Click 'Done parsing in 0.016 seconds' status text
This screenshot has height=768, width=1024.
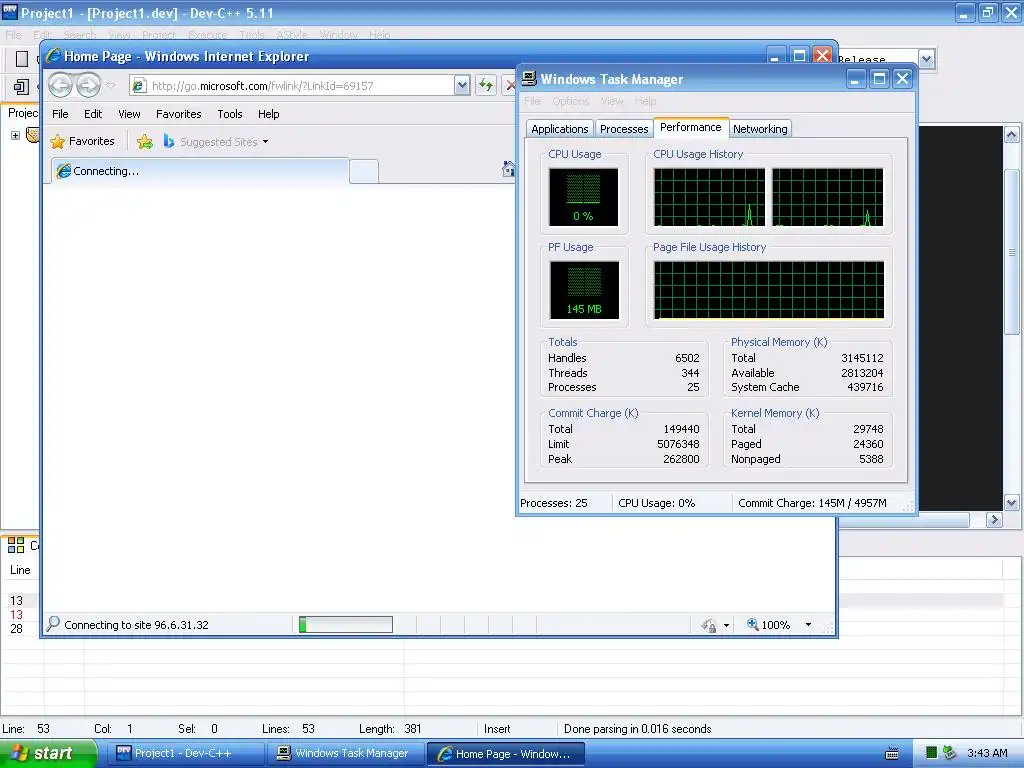pos(637,729)
